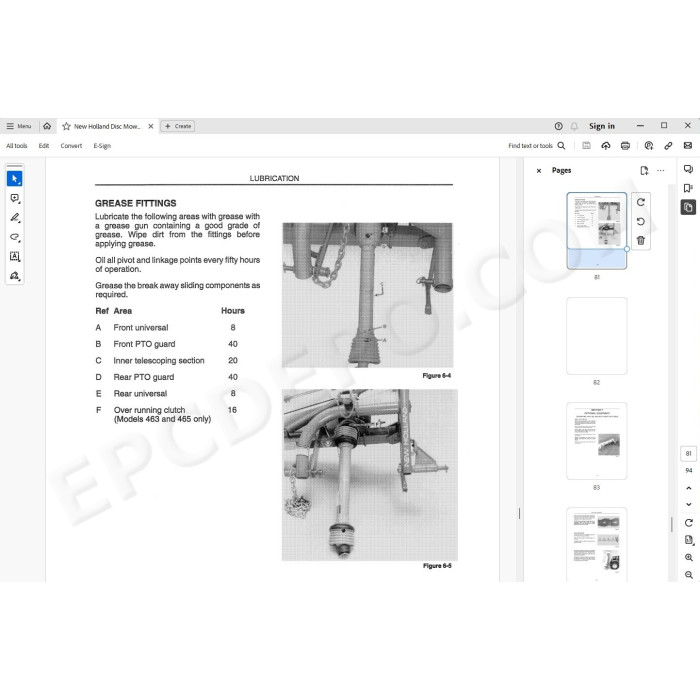Click the rotate view icon in right rail
The height and width of the screenshot is (700, 700).
point(688,523)
